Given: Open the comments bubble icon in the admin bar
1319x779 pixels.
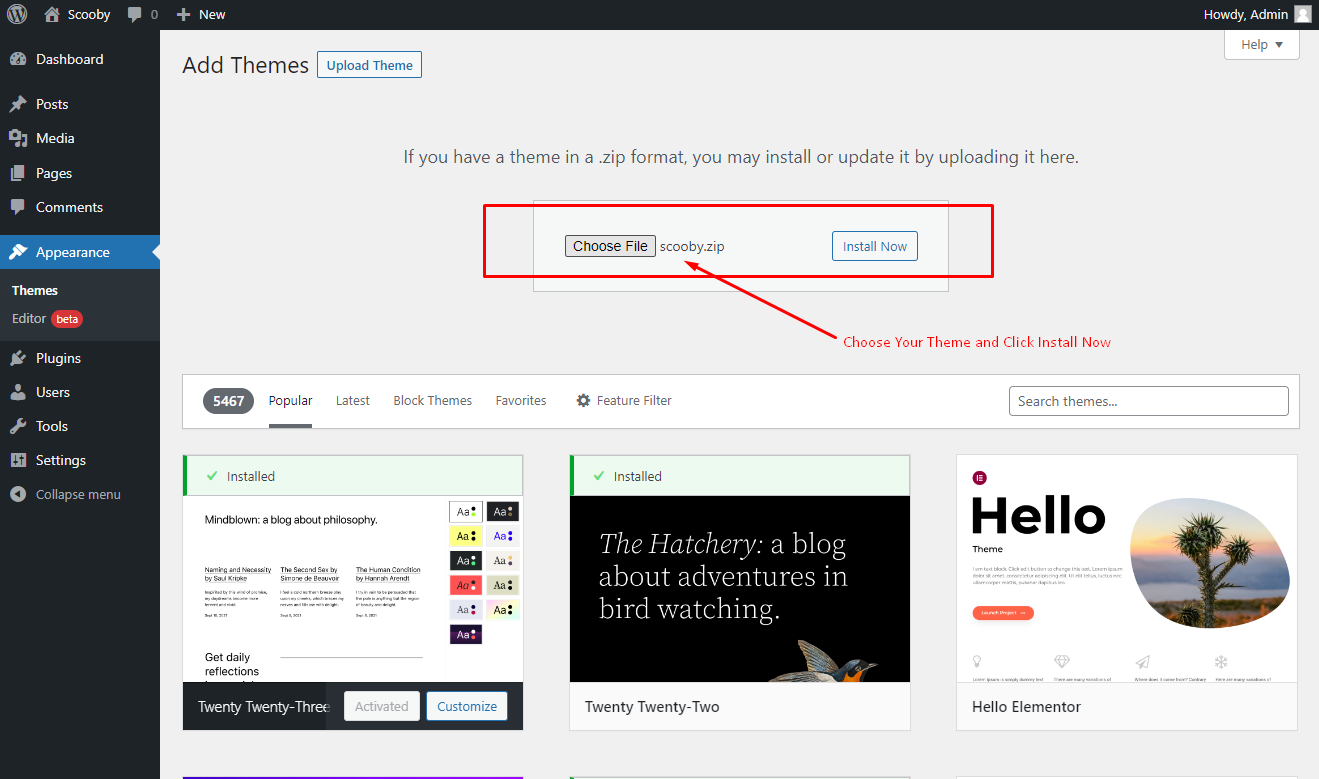Looking at the screenshot, I should pos(135,15).
